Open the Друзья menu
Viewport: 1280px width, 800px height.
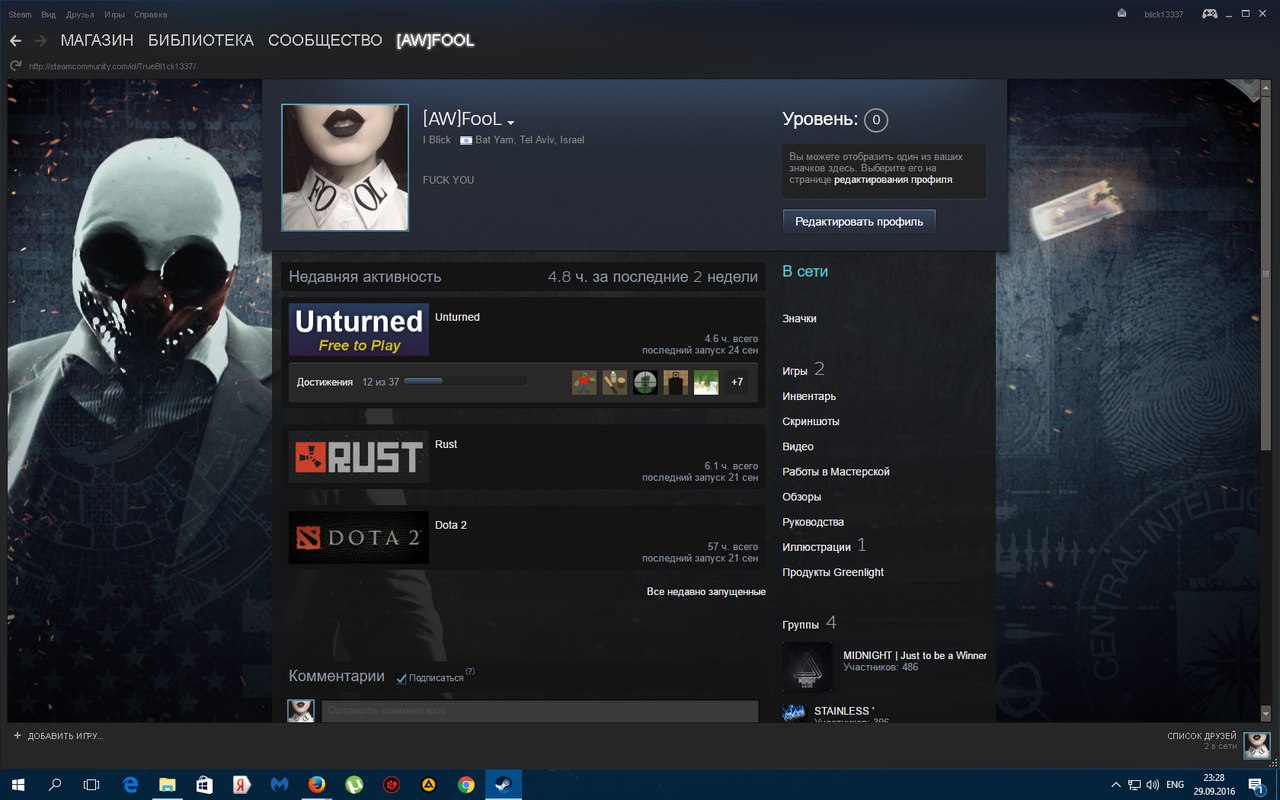[80, 15]
